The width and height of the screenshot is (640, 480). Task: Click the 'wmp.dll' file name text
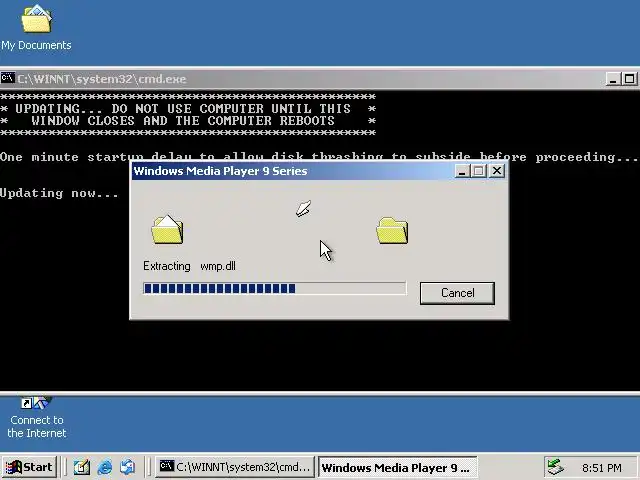pyautogui.click(x=218, y=266)
